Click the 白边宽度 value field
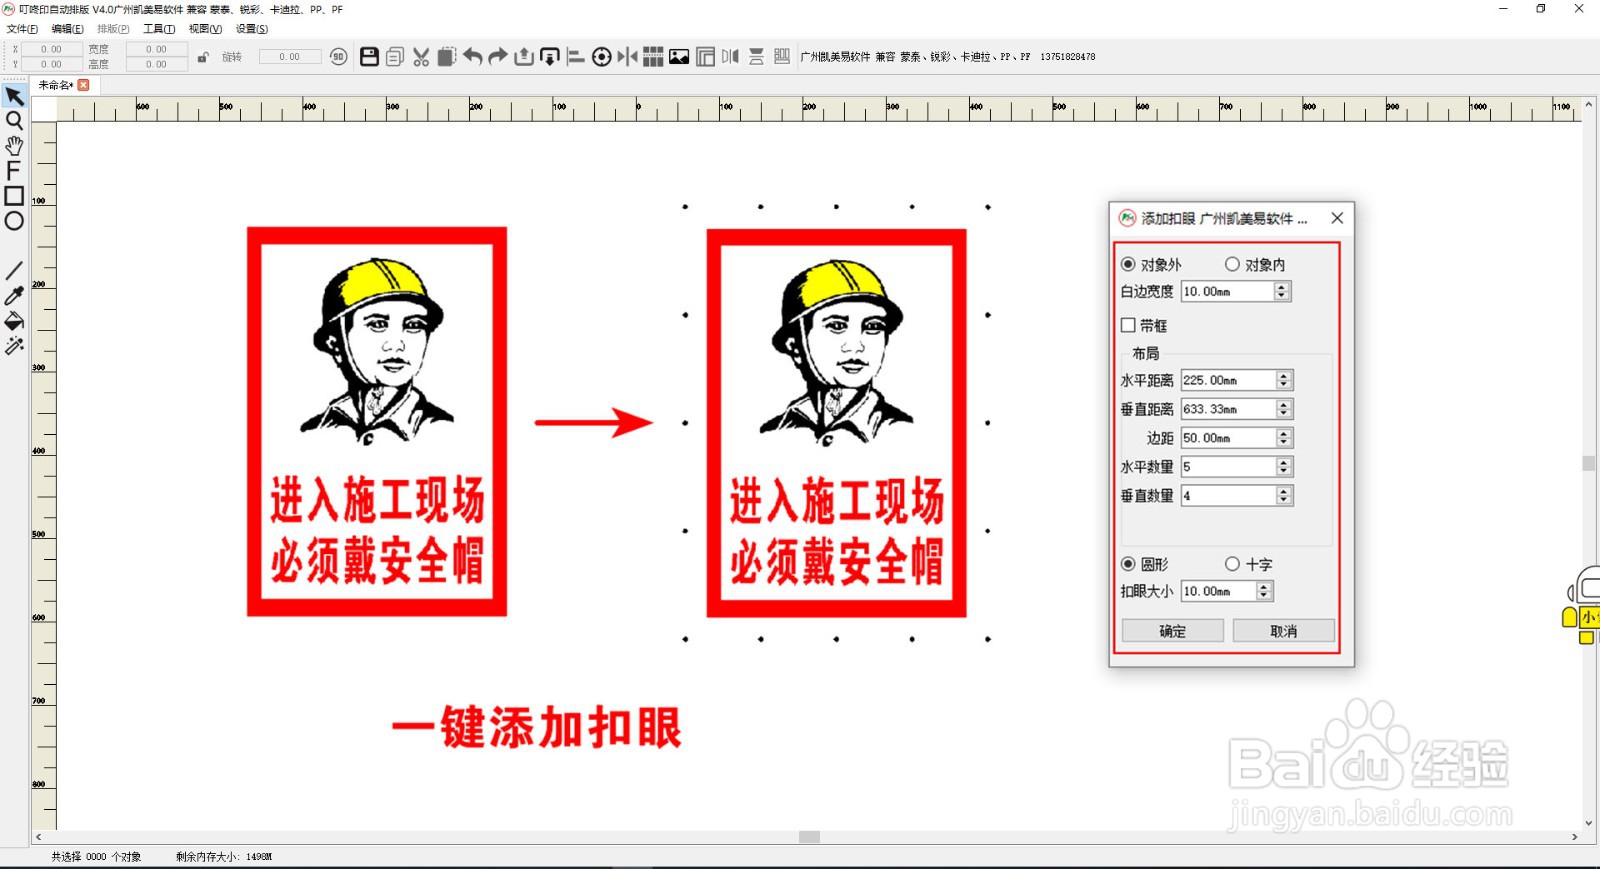1600x869 pixels. click(x=1228, y=291)
